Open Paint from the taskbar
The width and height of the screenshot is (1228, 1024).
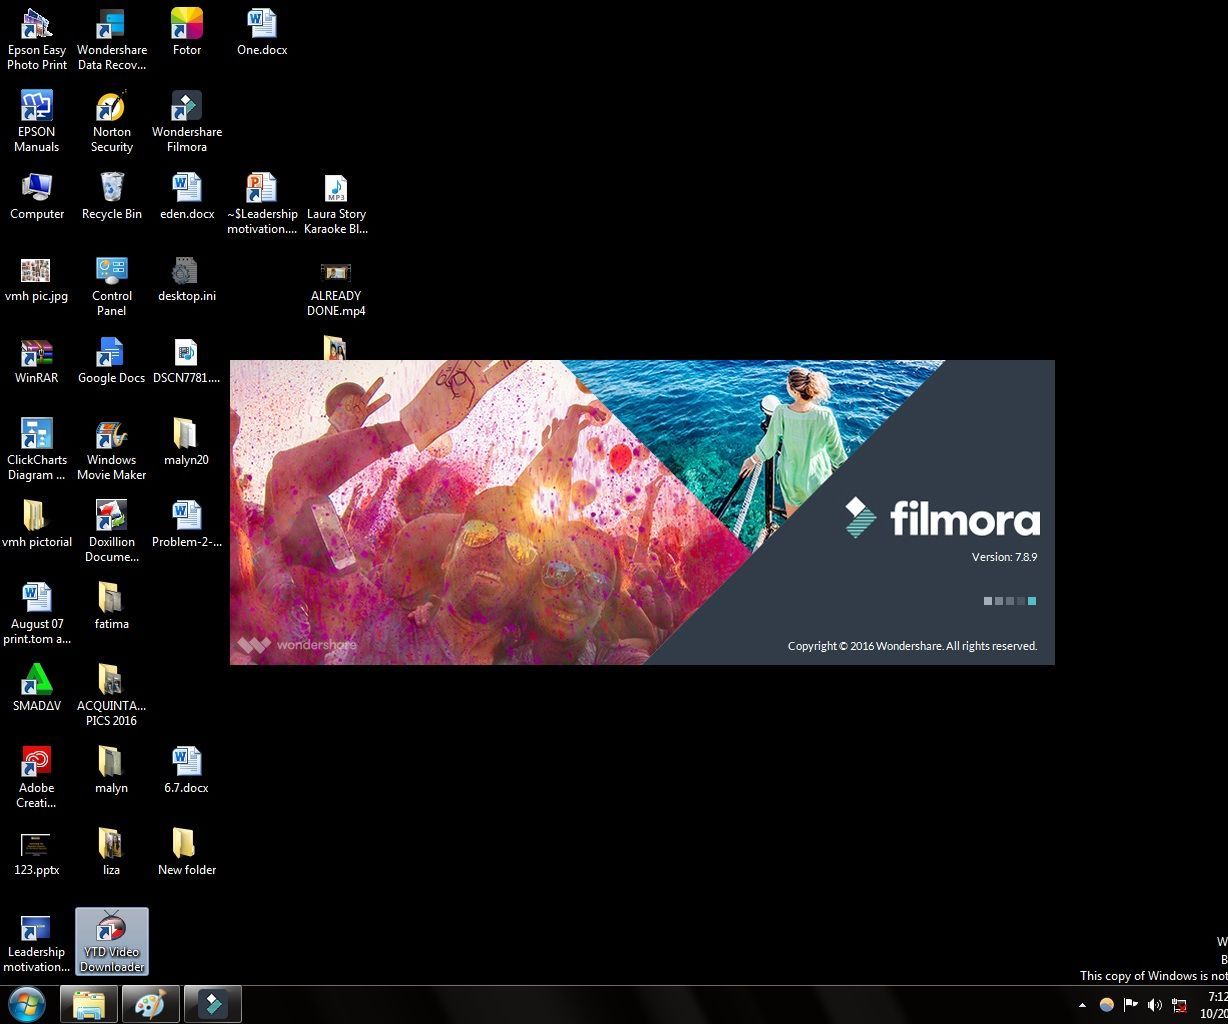(x=150, y=1004)
